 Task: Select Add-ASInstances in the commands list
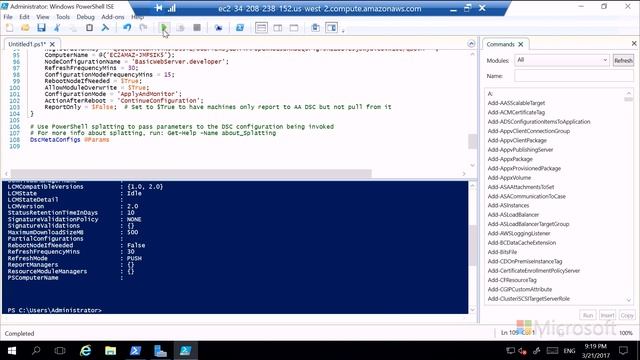(508, 205)
